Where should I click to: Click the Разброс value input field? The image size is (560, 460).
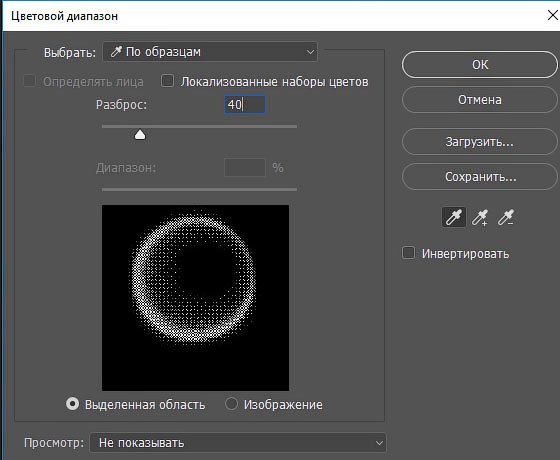245,105
